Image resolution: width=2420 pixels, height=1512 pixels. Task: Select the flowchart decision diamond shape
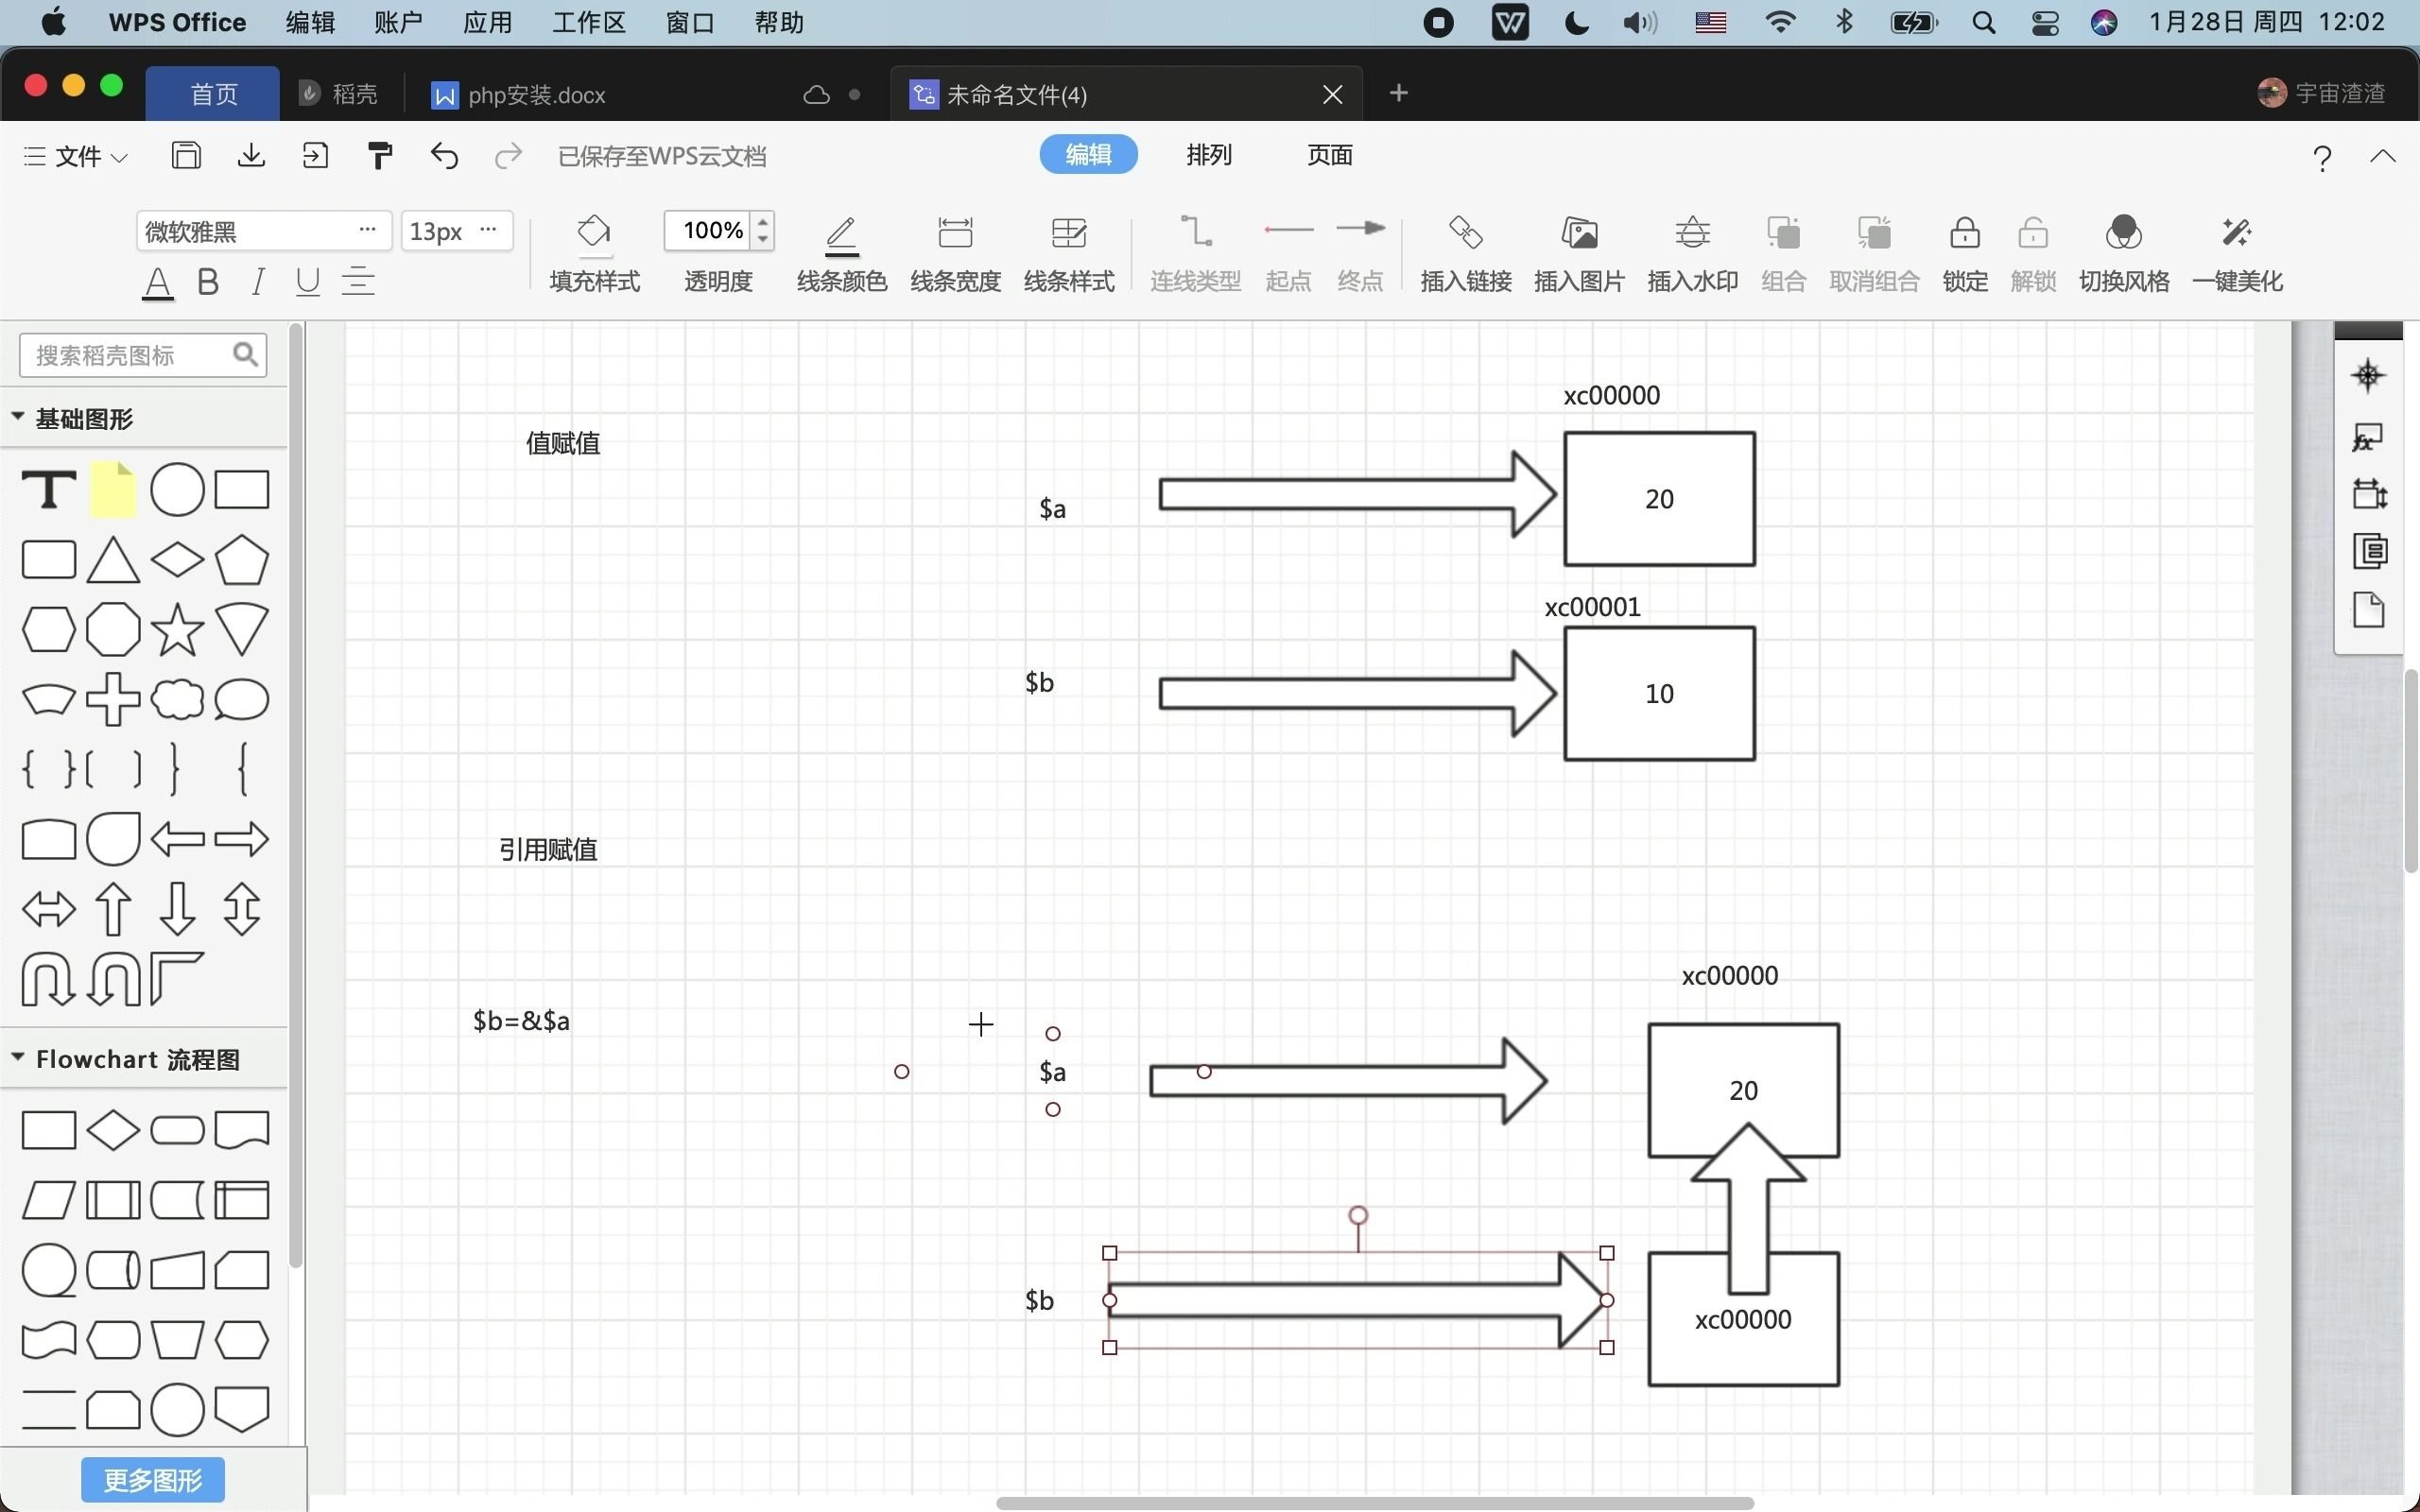113,1131
